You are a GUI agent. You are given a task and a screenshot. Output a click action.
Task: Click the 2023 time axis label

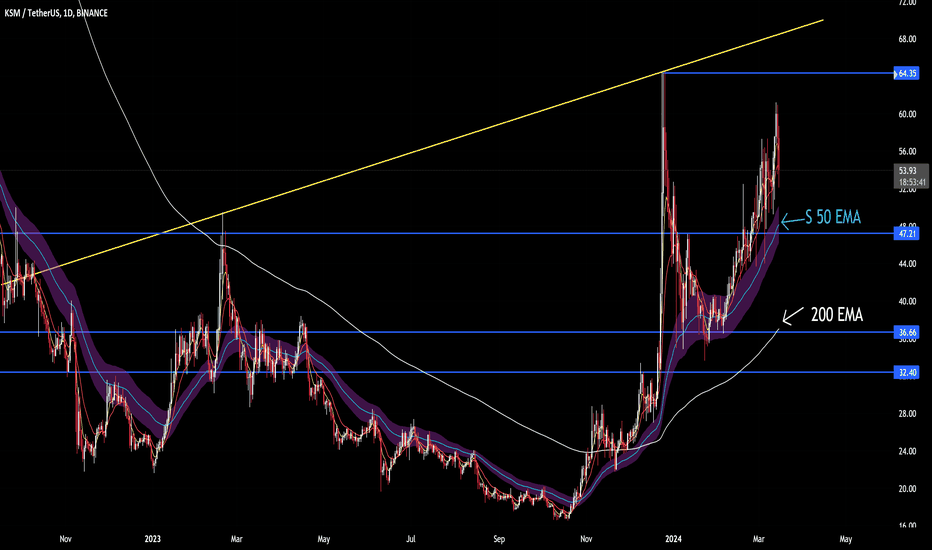click(153, 539)
